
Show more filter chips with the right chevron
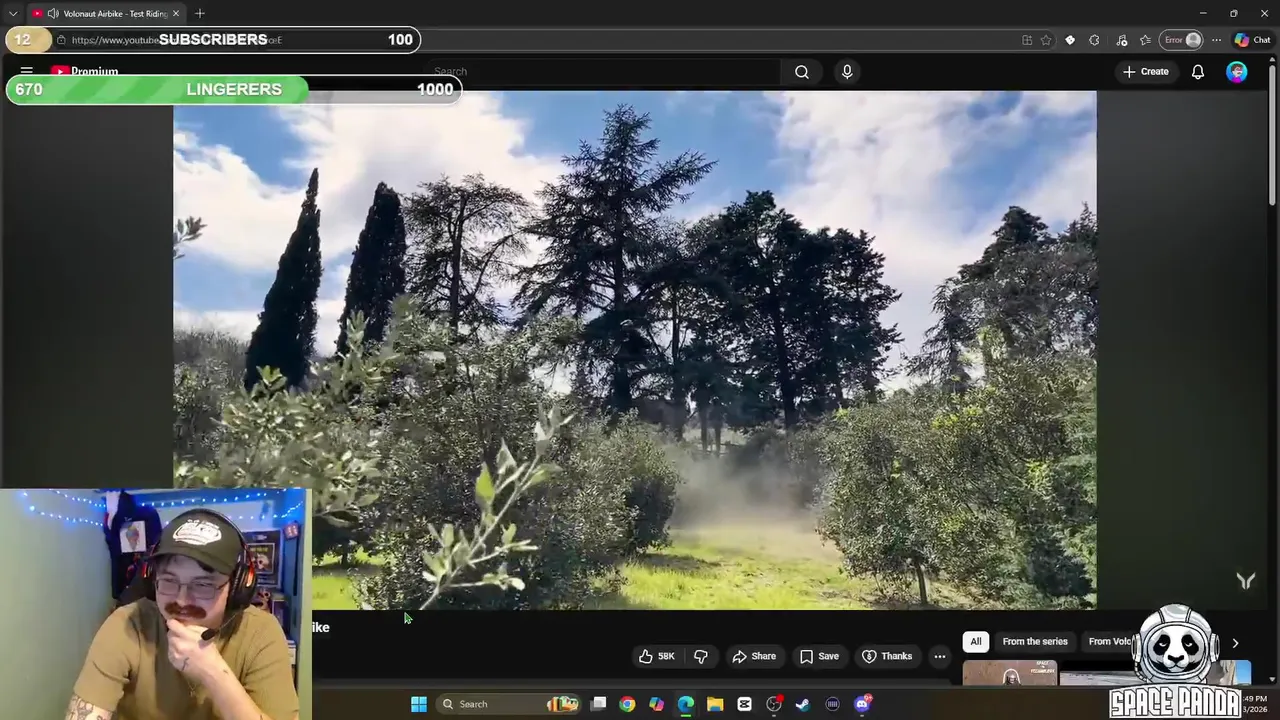coord(1235,643)
